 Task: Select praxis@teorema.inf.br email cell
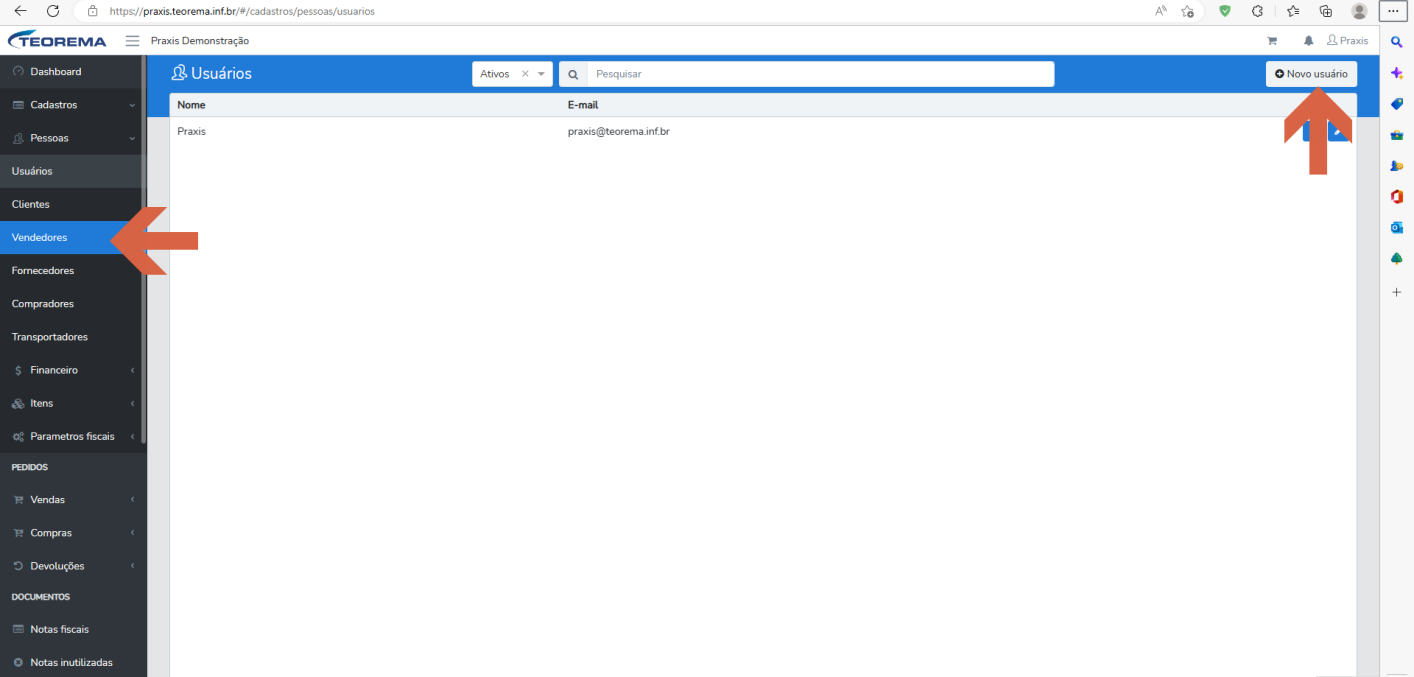[618, 131]
